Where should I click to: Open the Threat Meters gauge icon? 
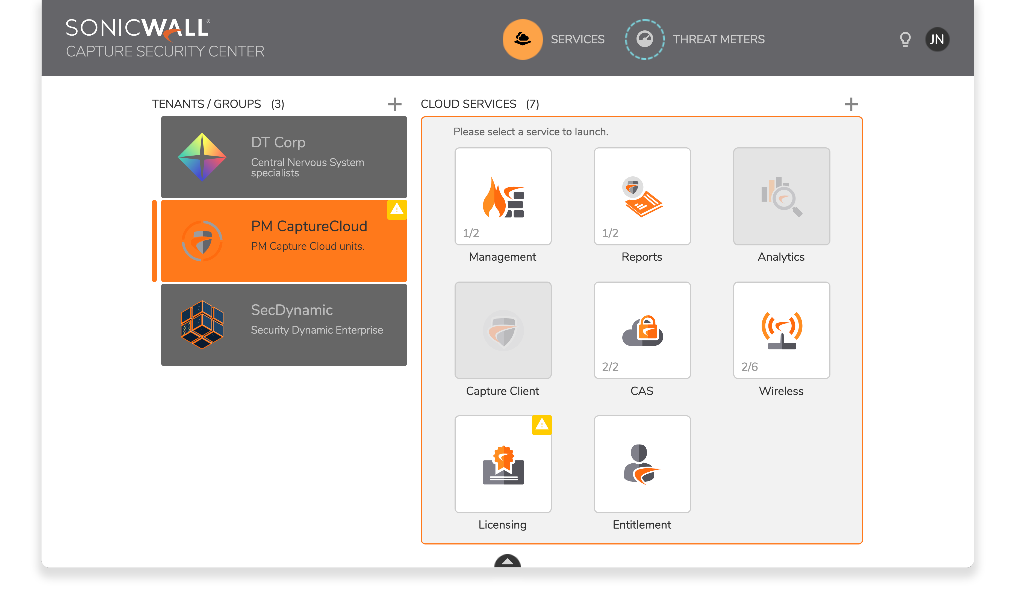click(x=644, y=39)
